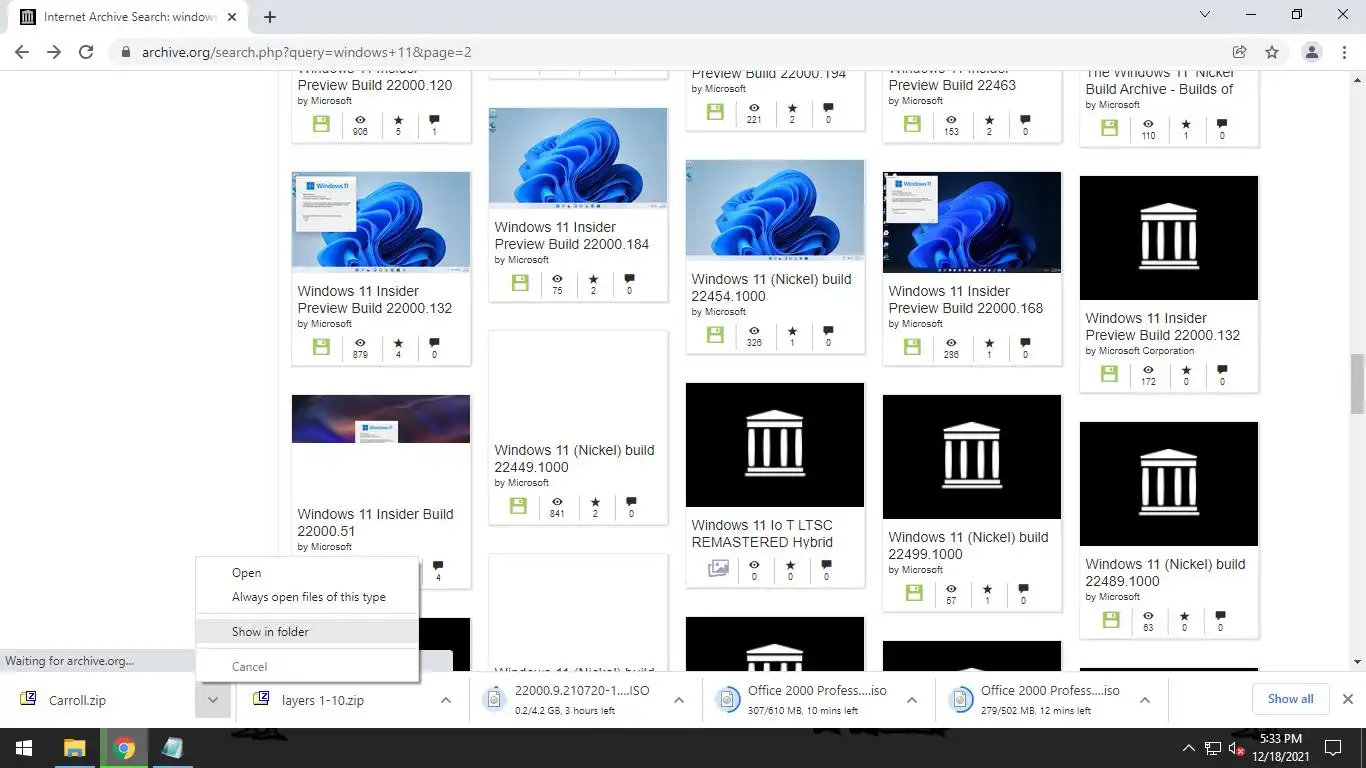Click the muted volume tray icon
1366x768 pixels.
(1236, 748)
